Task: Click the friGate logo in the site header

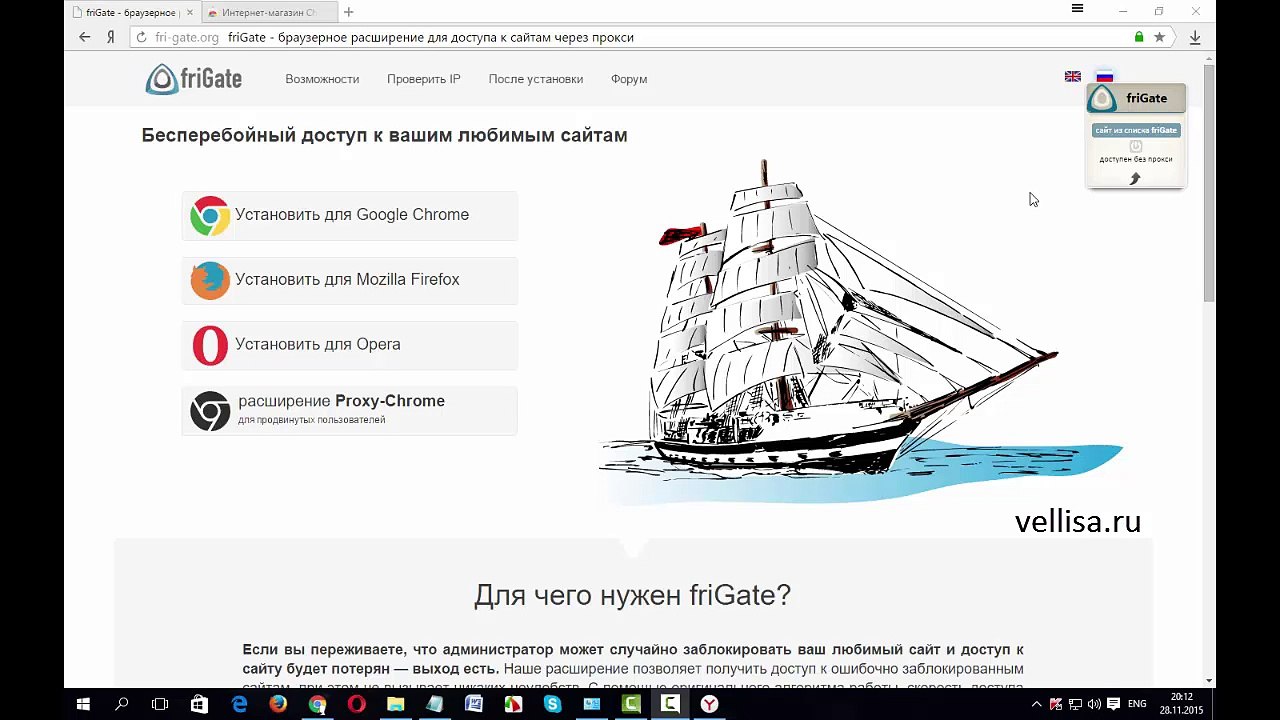Action: tap(194, 79)
